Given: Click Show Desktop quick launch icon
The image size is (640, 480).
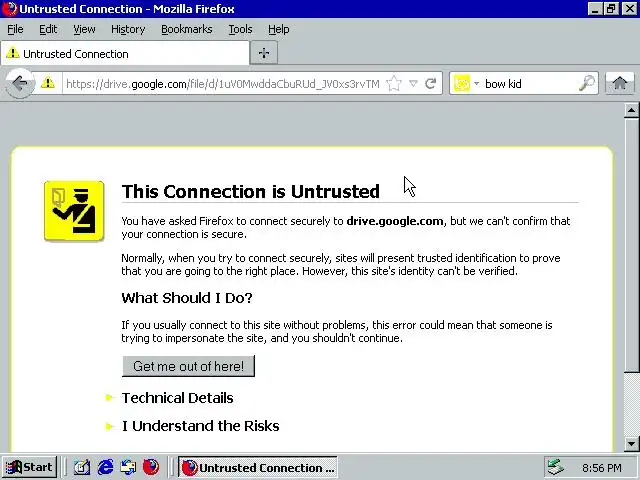Looking at the screenshot, I should [82, 467].
